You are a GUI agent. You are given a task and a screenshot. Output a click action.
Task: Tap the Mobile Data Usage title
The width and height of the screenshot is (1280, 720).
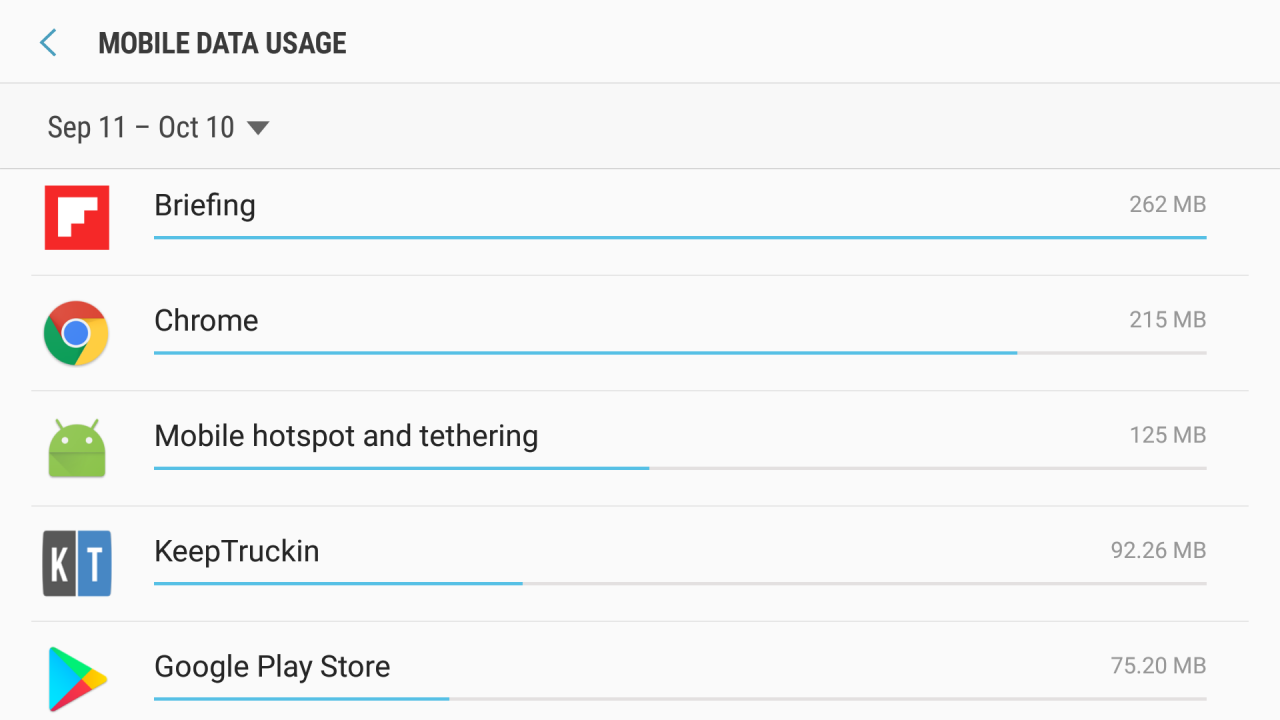(222, 43)
